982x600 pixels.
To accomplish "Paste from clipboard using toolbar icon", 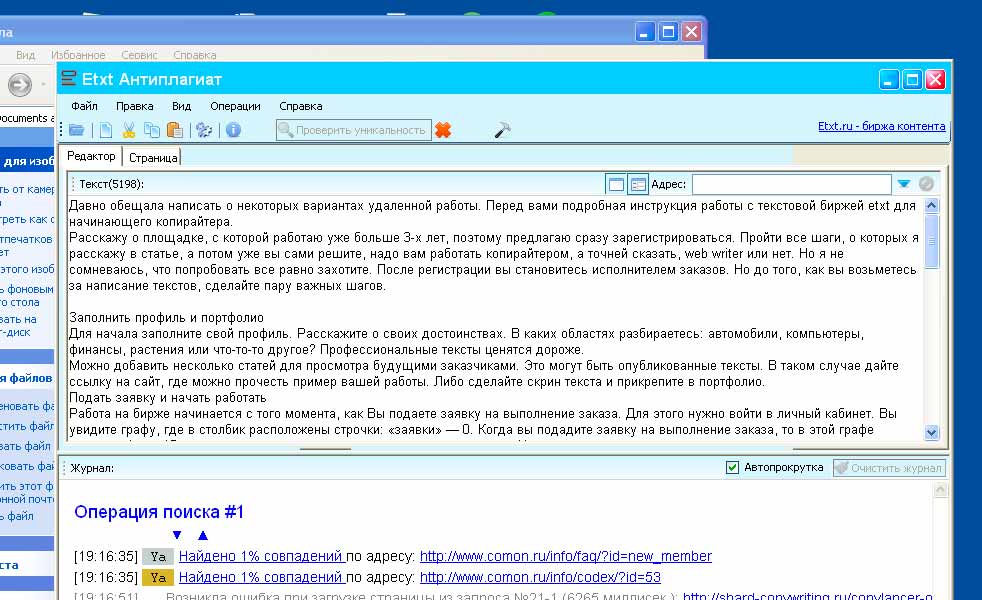I will [x=175, y=130].
